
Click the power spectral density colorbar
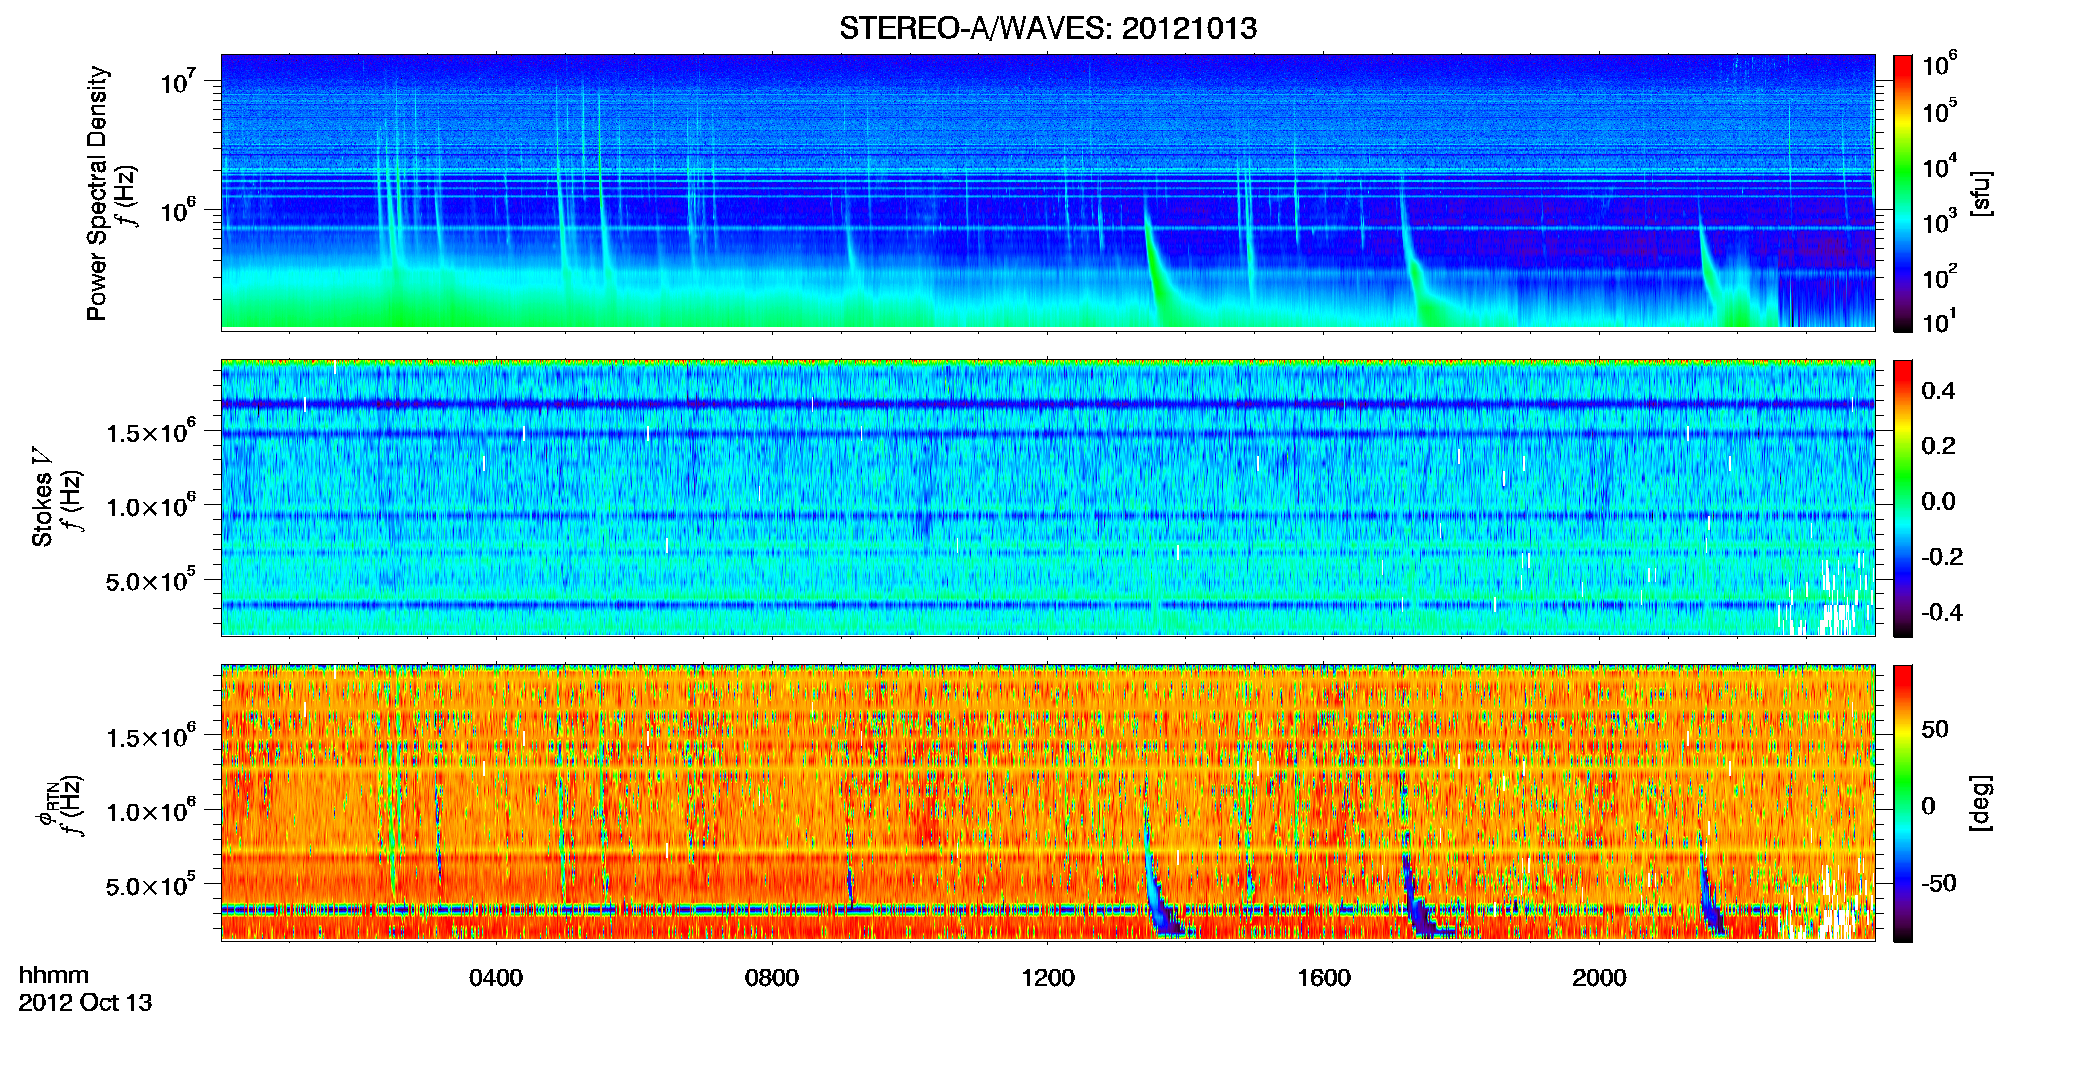coord(1903,193)
